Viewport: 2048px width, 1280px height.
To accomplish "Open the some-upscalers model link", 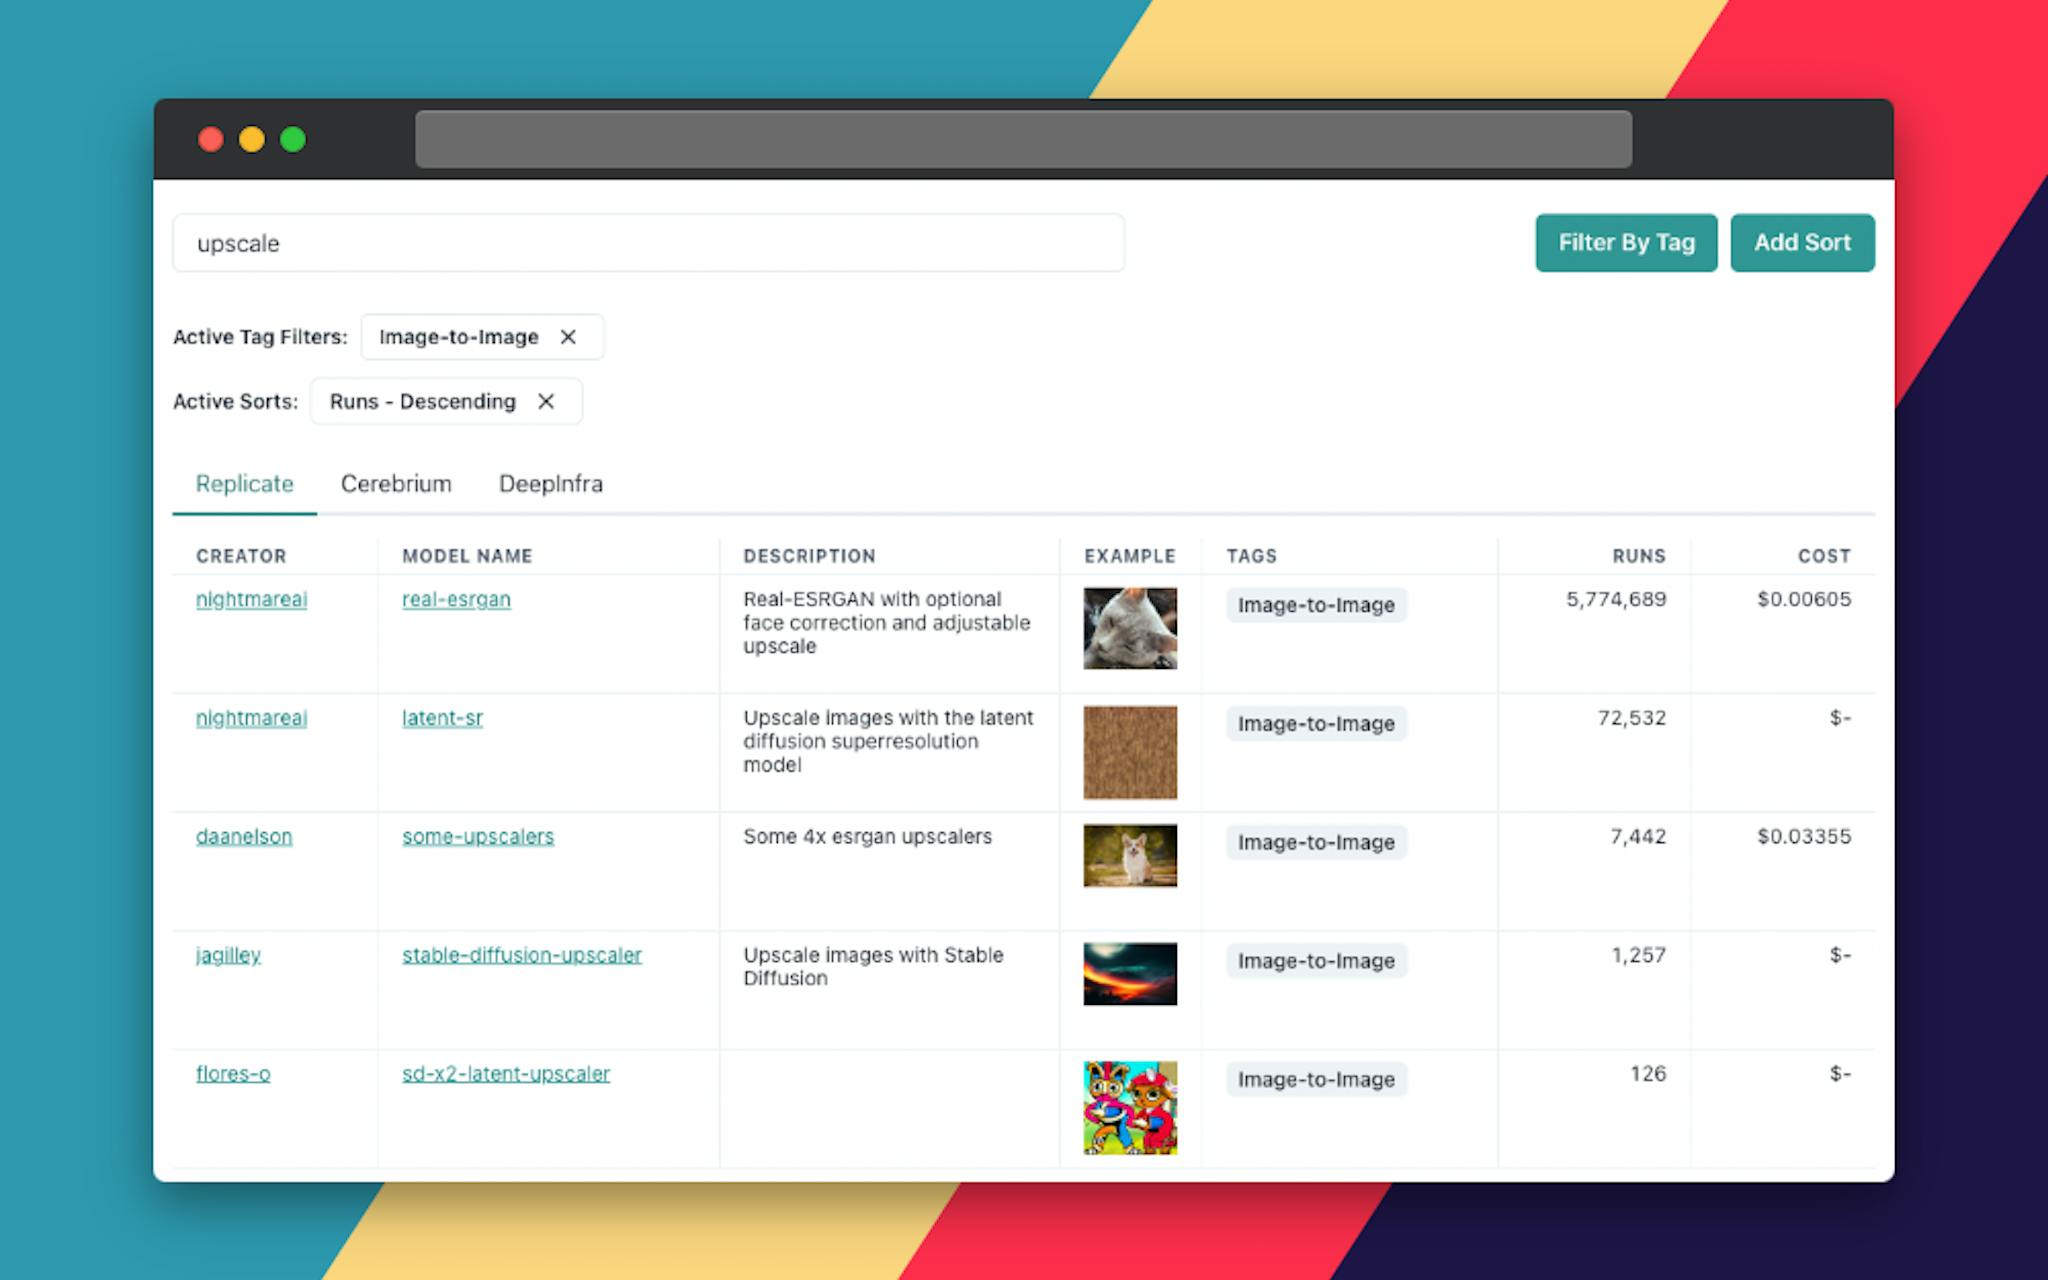I will (477, 836).
